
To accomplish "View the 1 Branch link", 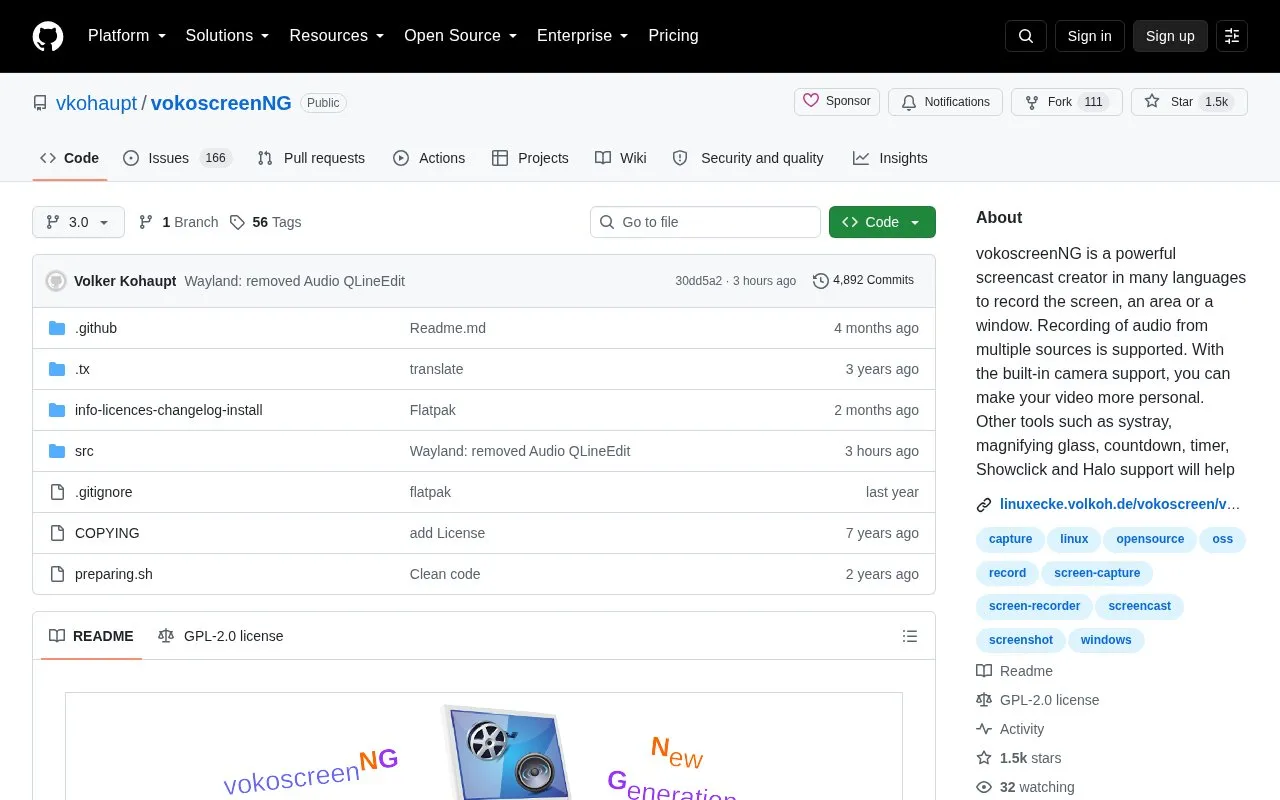I will [x=178, y=222].
